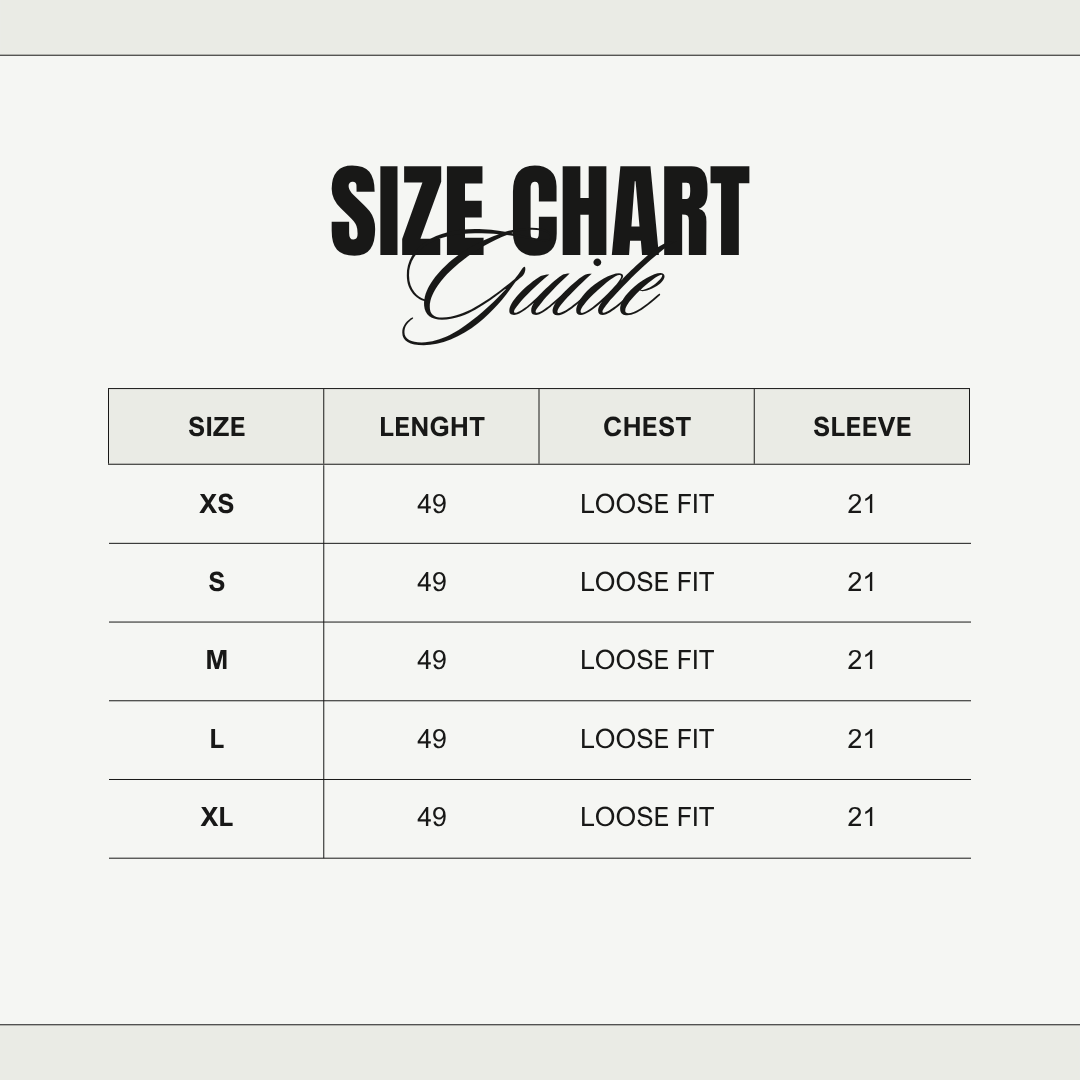
Task: Select the sleeve value 21 for M
Action: click(x=862, y=660)
